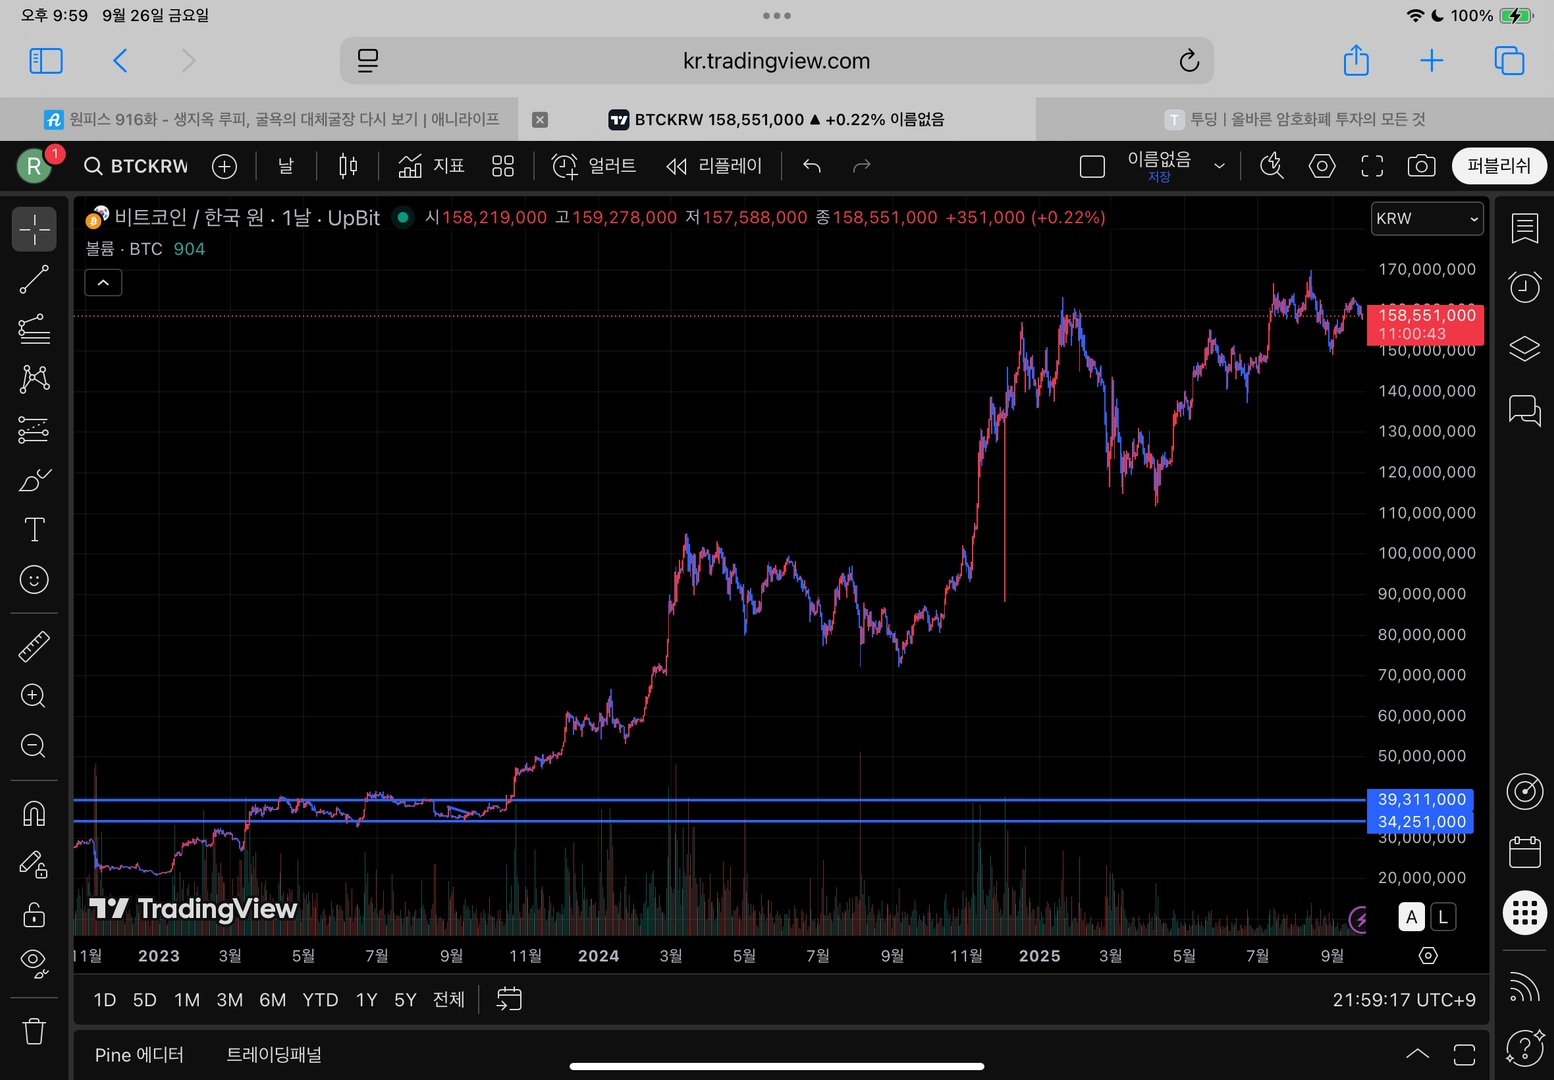1554x1080 pixels.
Task: Toggle magnet mode for drawings
Action: pos(34,814)
